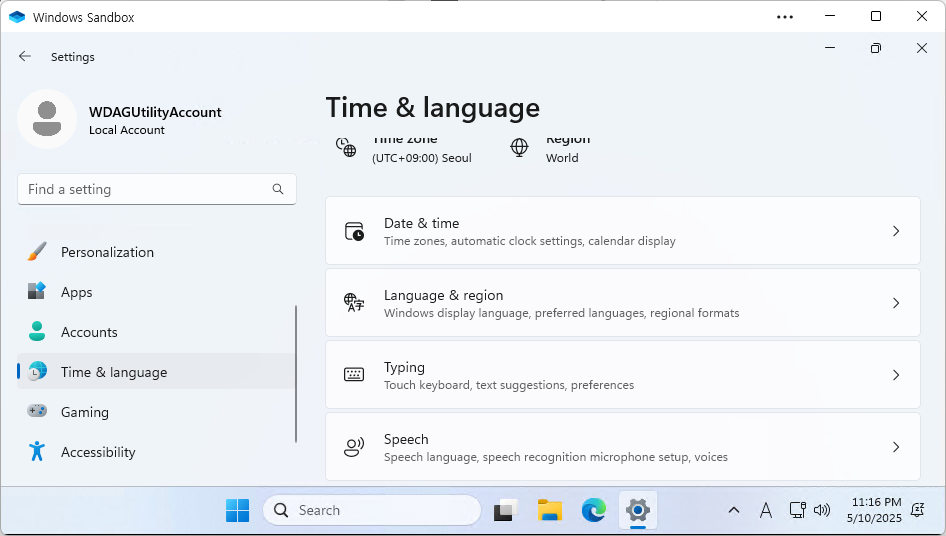Image resolution: width=946 pixels, height=536 pixels.
Task: Open the Speech settings card title
Action: [406, 439]
